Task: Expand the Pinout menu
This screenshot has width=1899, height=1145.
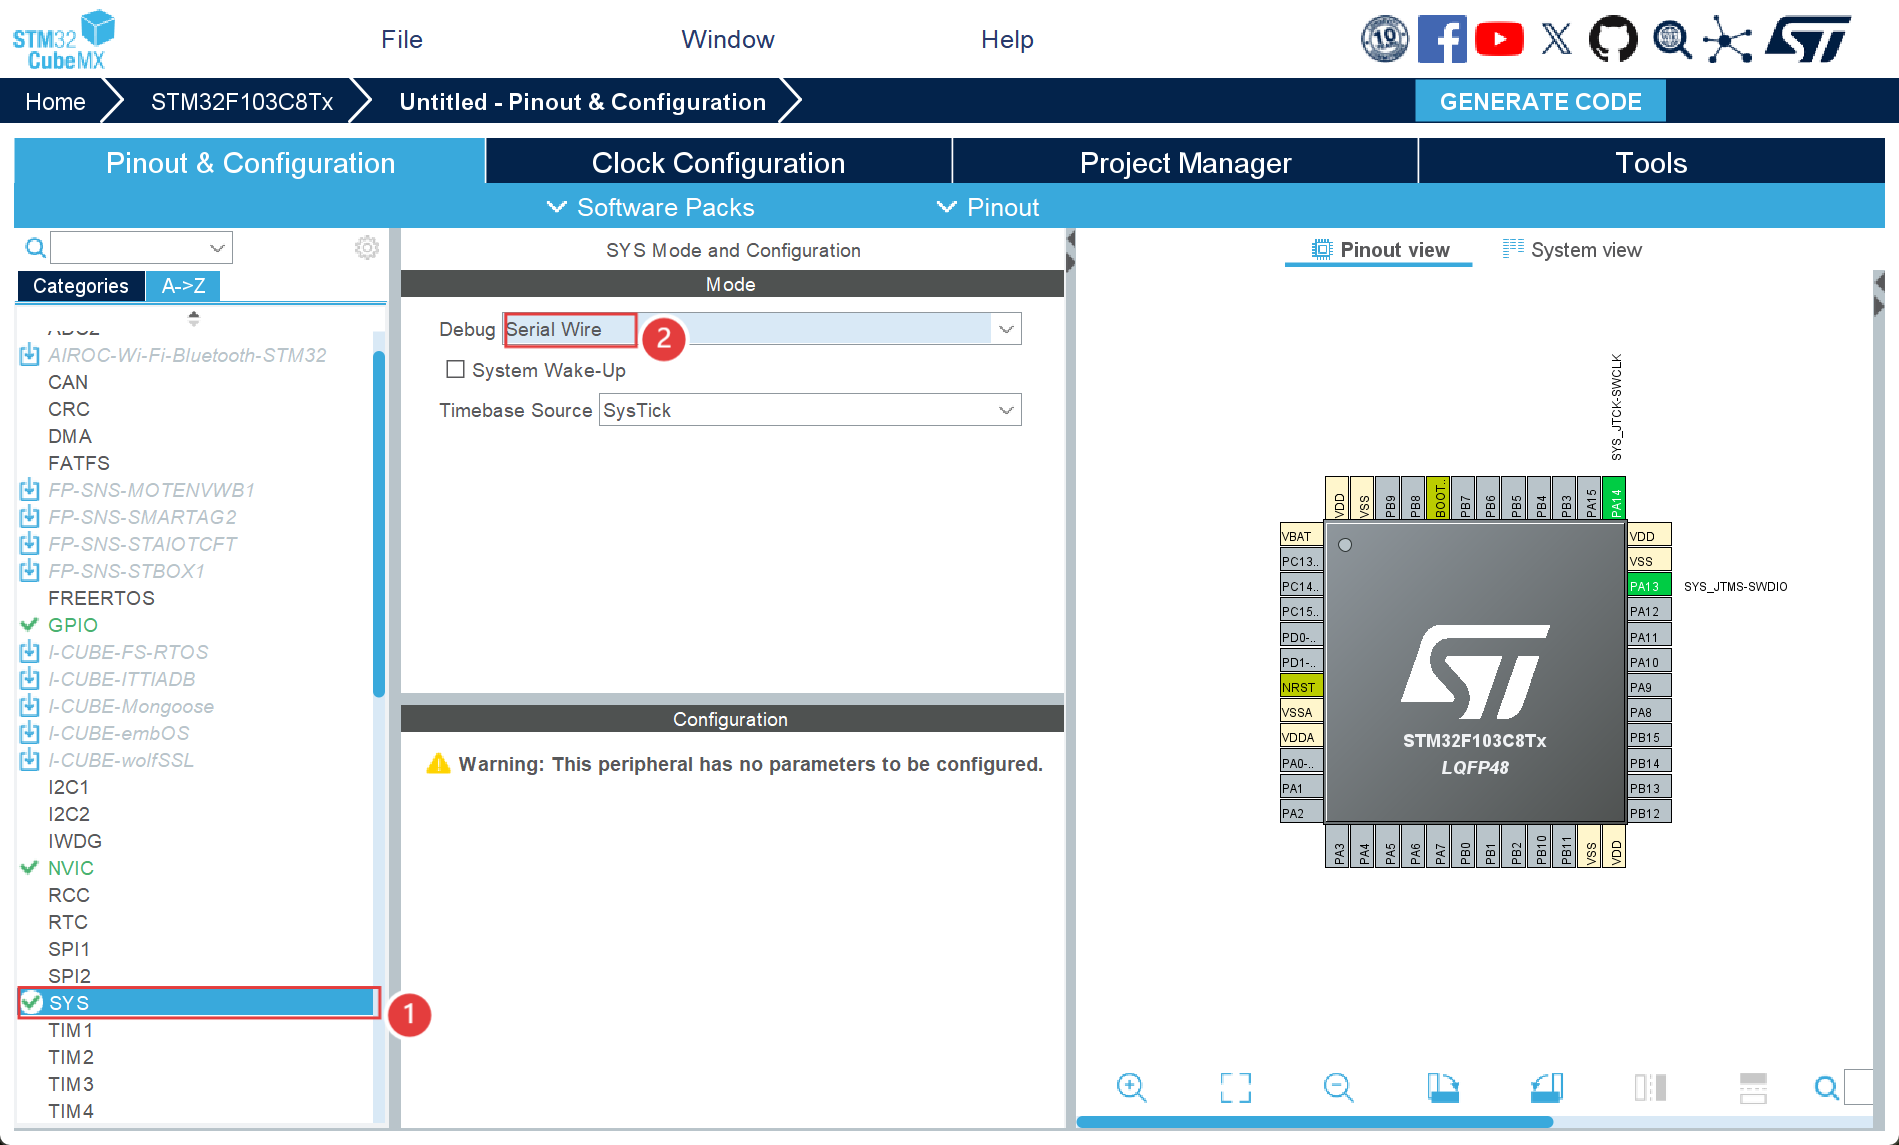Action: (x=988, y=207)
